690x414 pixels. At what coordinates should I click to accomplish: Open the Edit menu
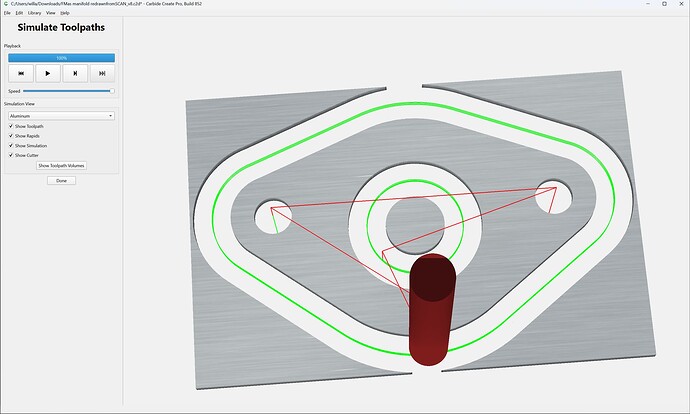(x=19, y=13)
